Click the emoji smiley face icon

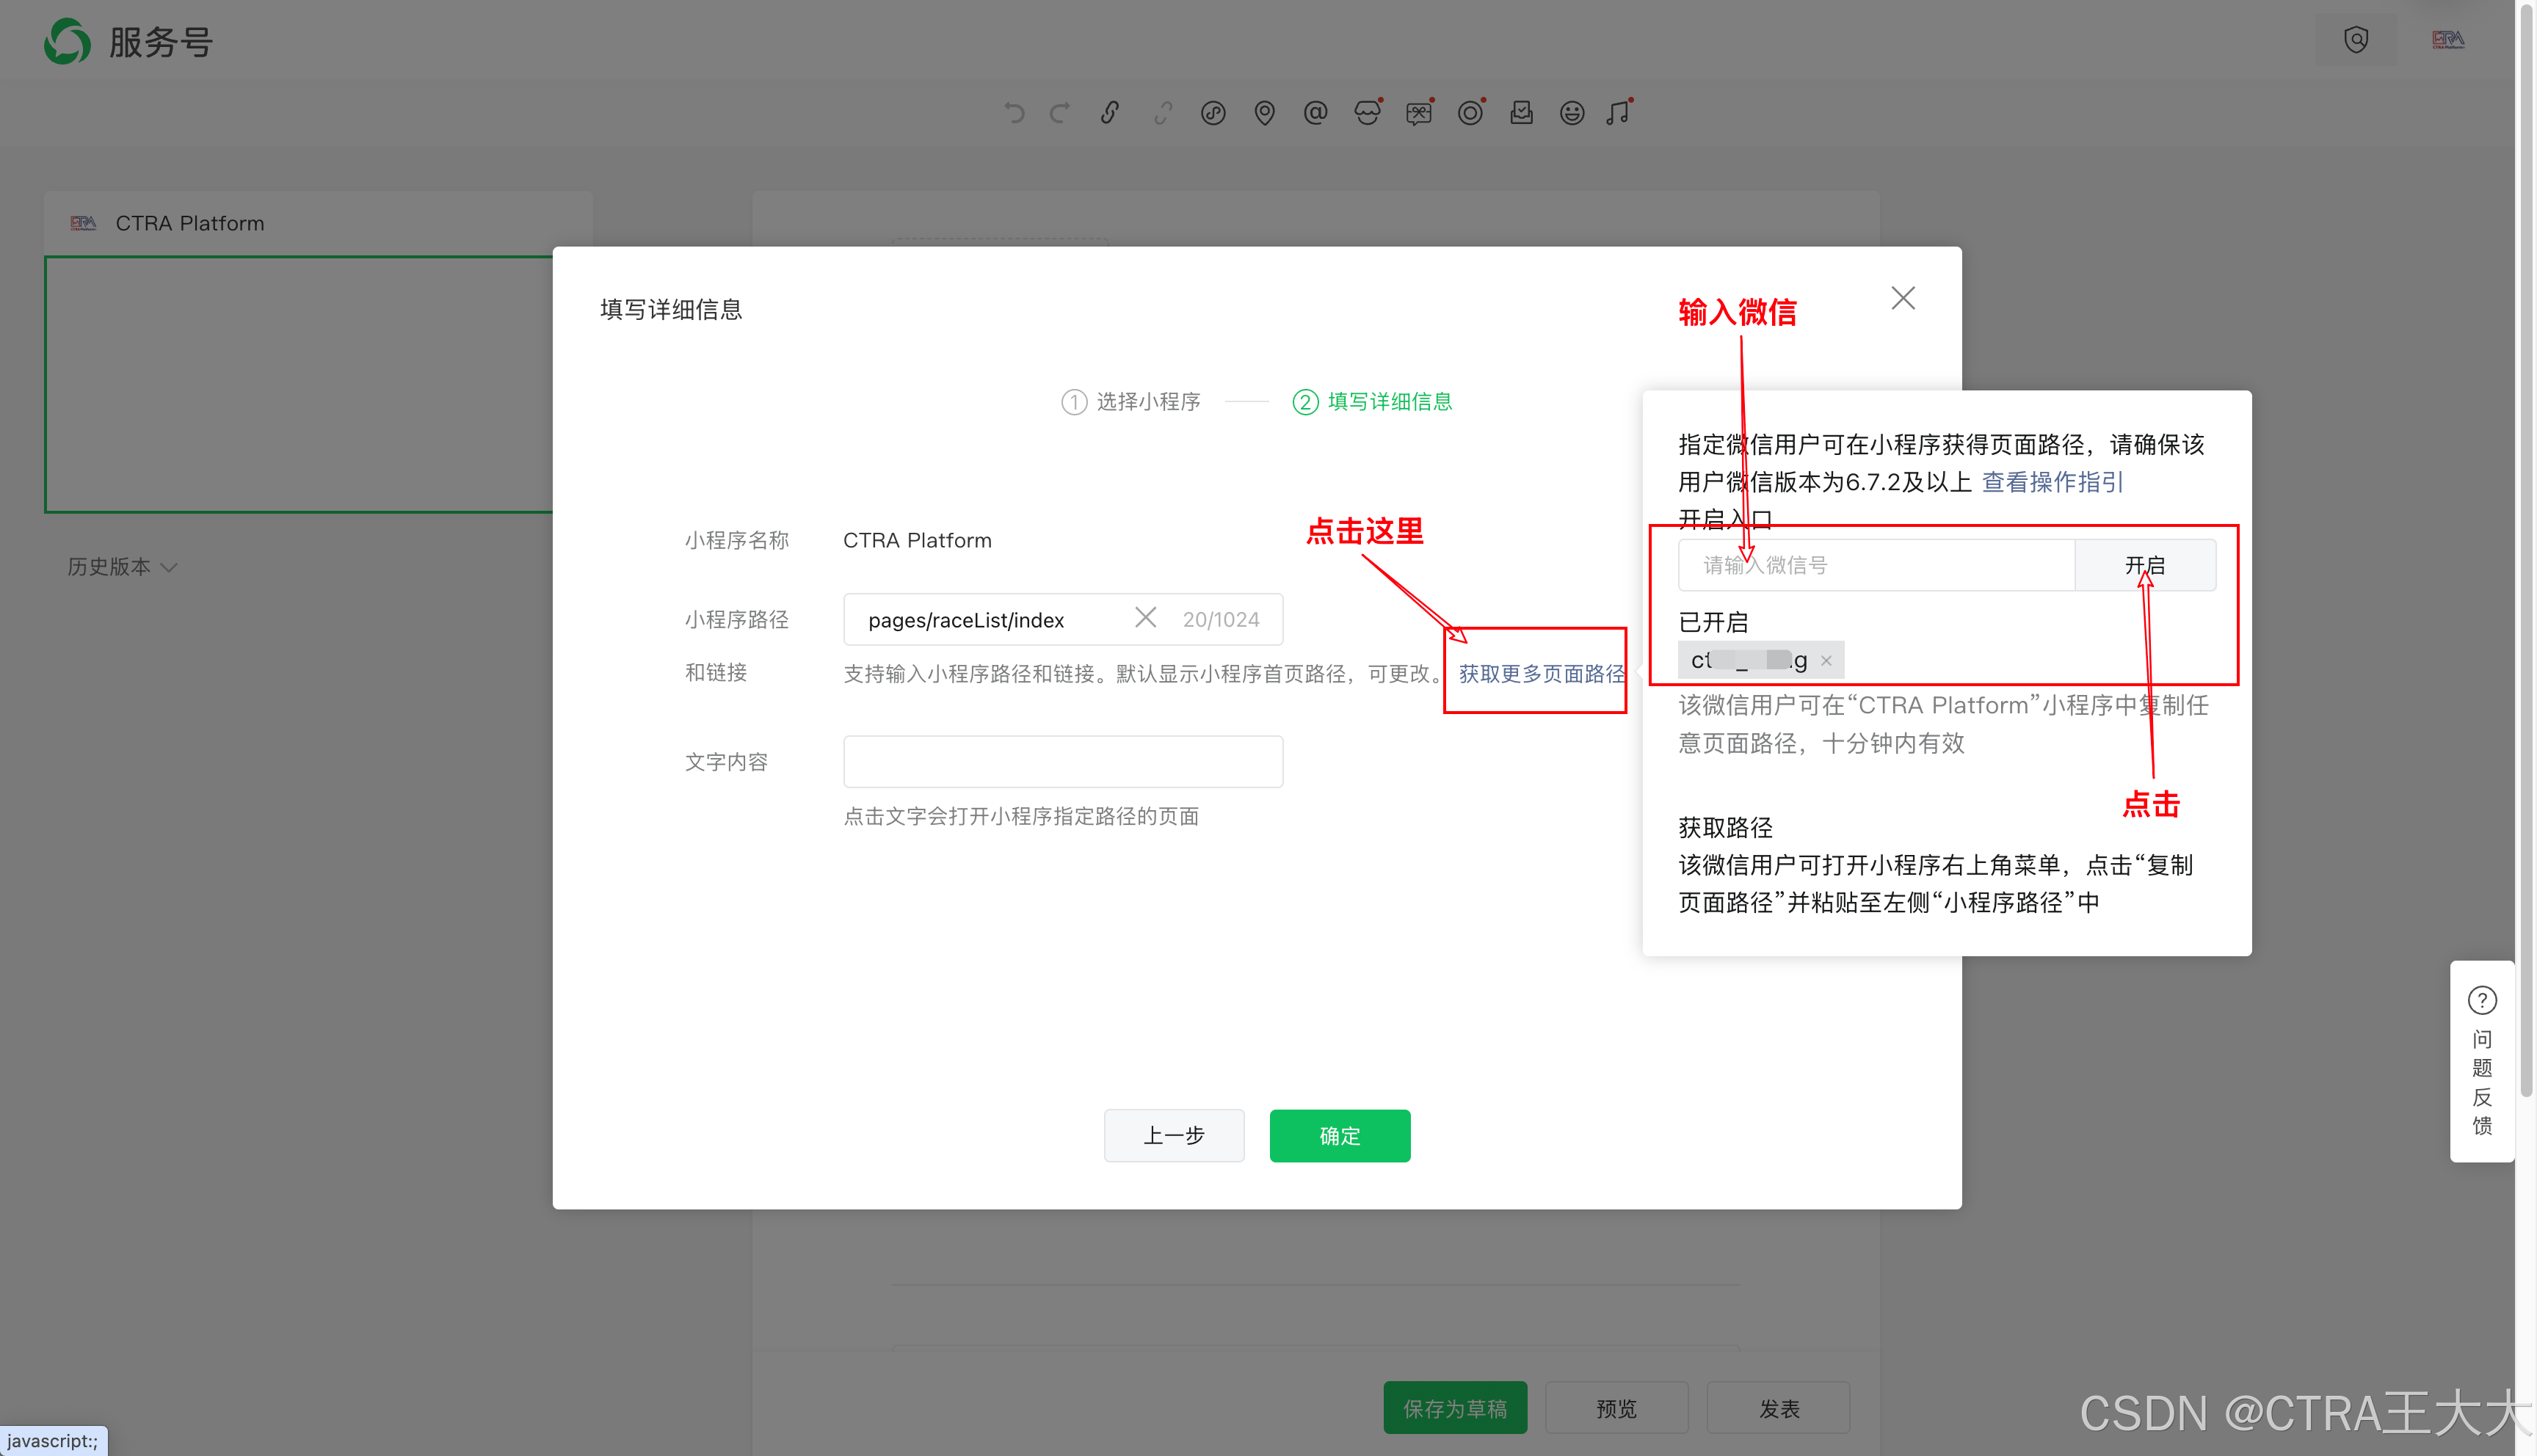click(x=1572, y=113)
